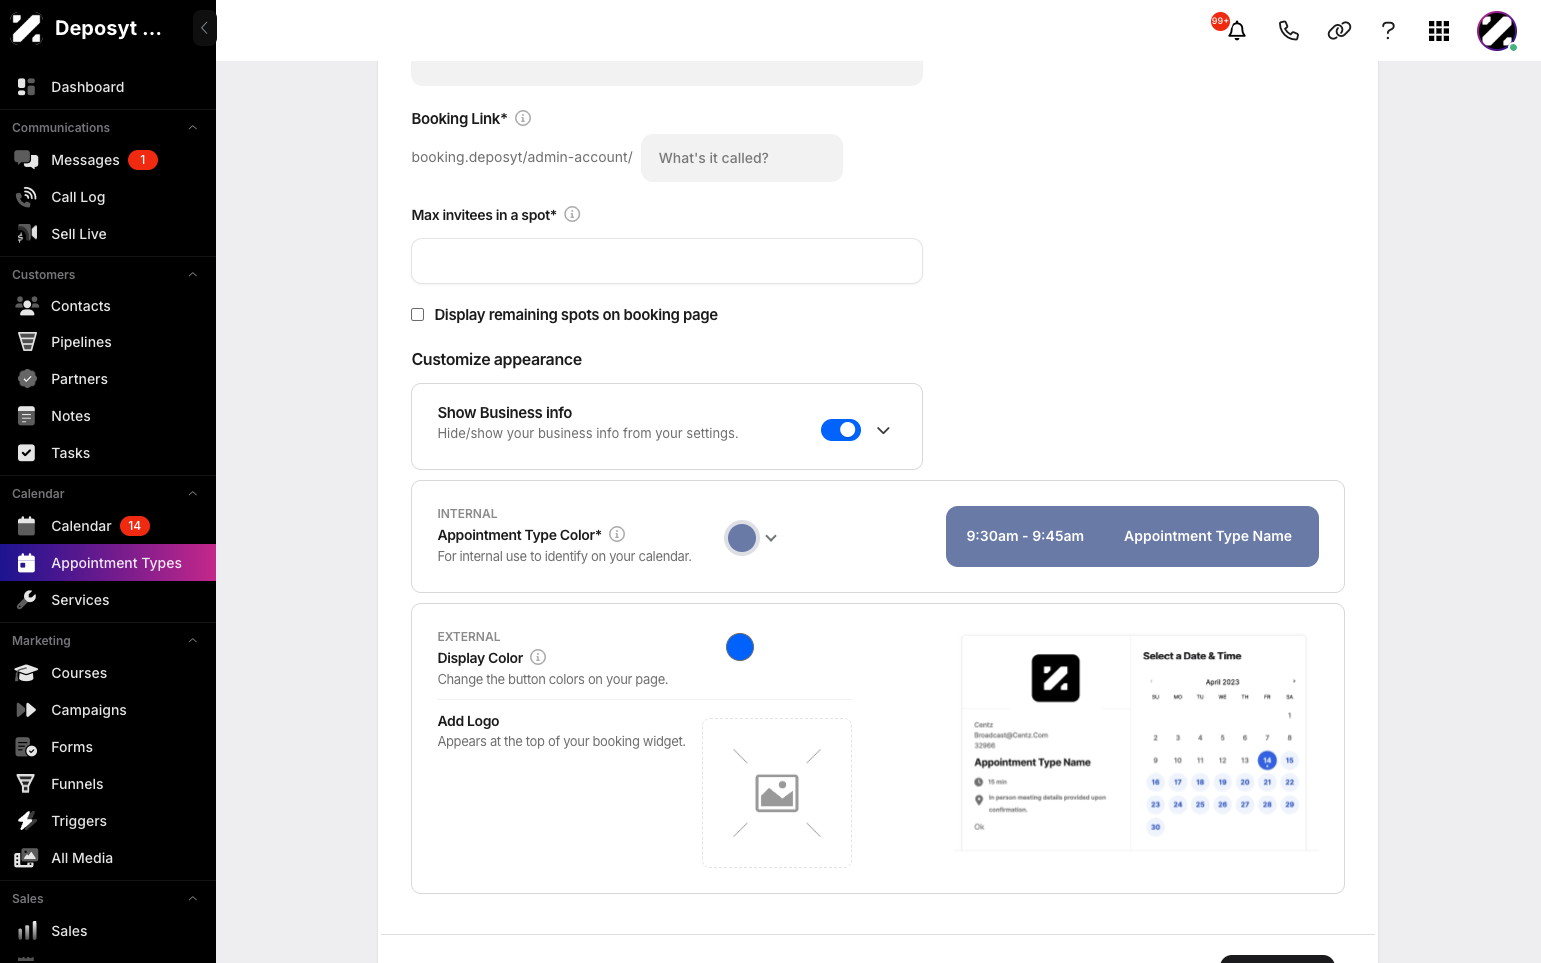1541x963 pixels.
Task: Click the phone dialer icon
Action: [1288, 31]
